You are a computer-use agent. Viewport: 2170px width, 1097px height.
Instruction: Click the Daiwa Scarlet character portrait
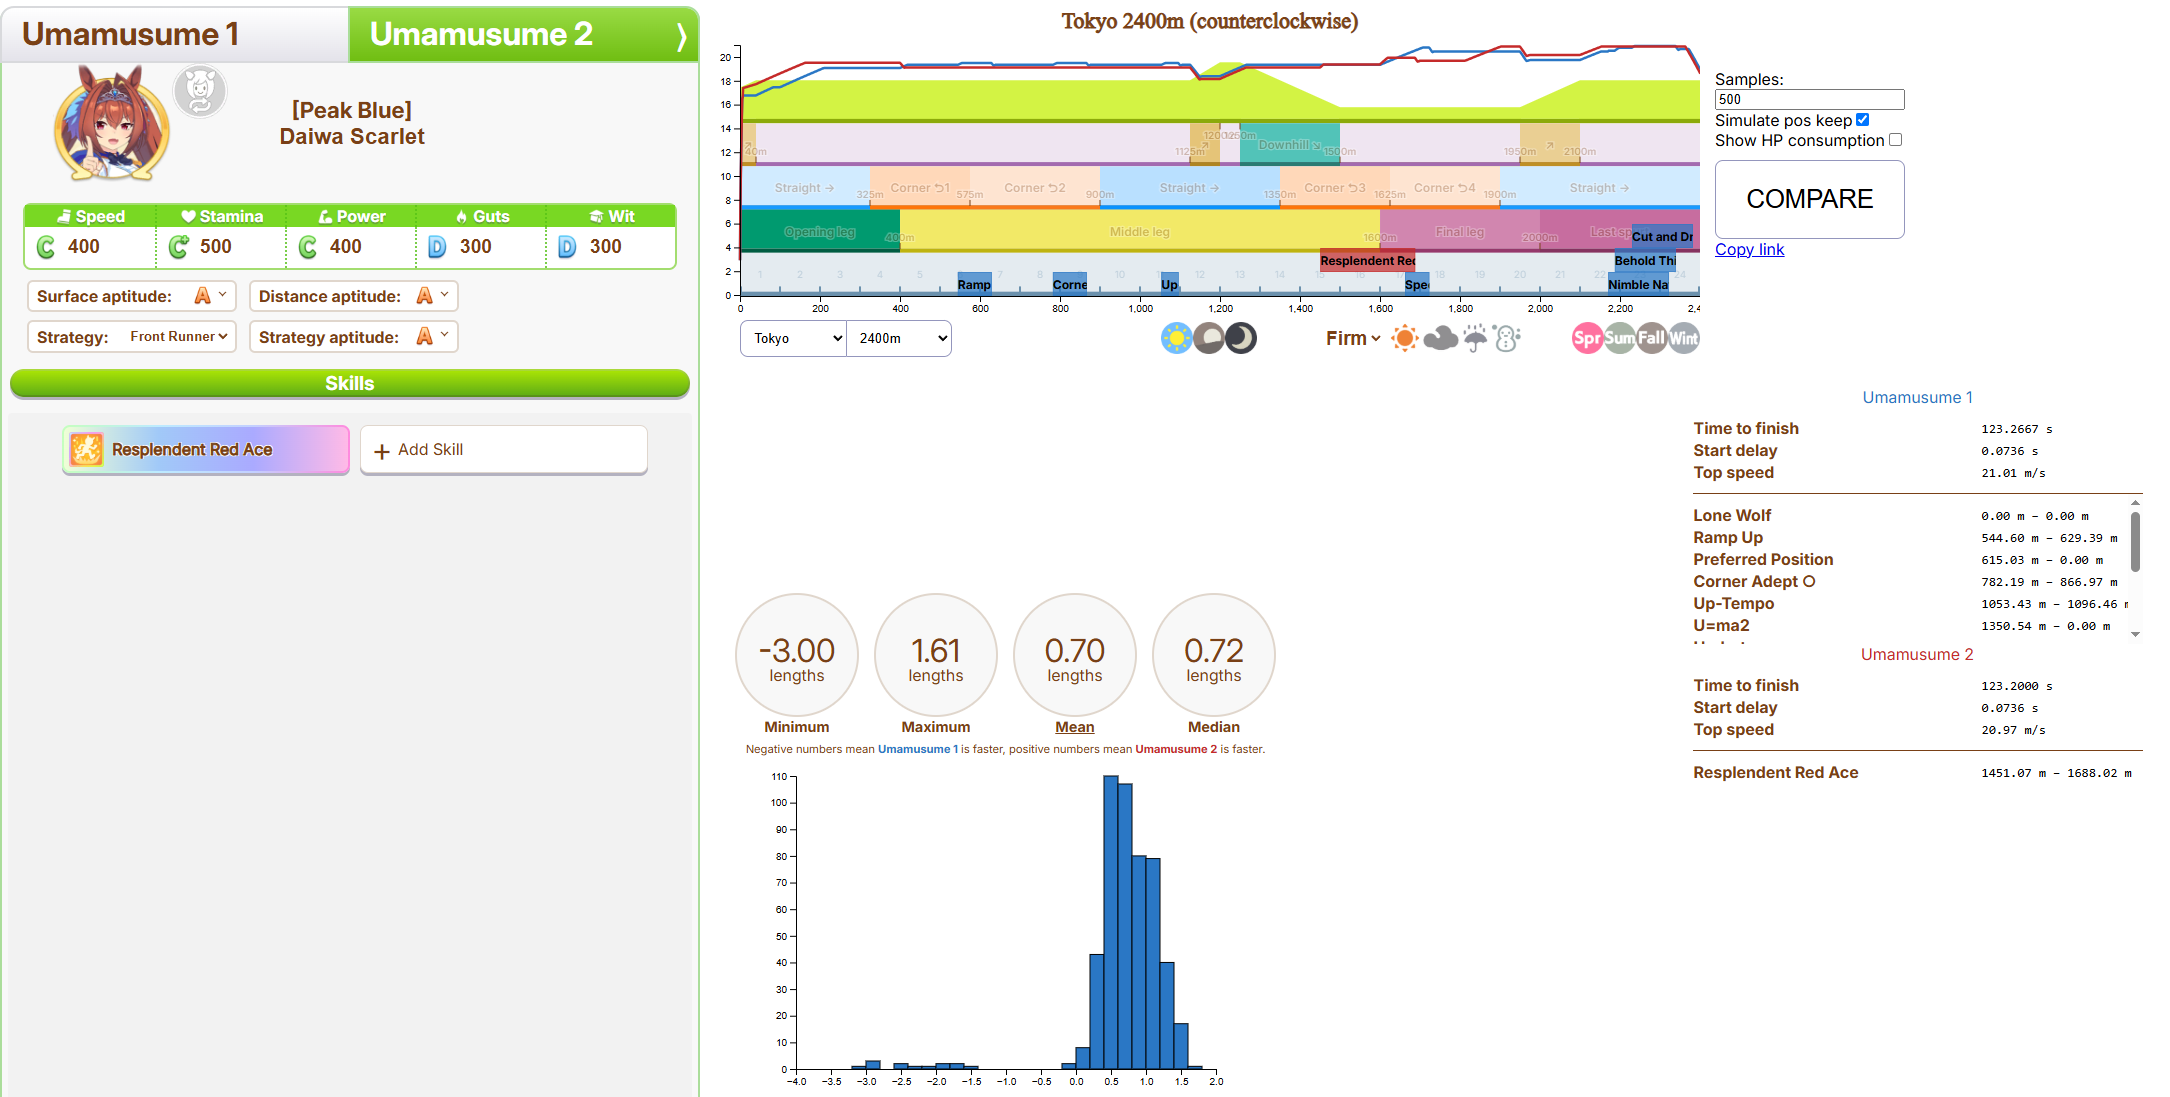coord(111,123)
